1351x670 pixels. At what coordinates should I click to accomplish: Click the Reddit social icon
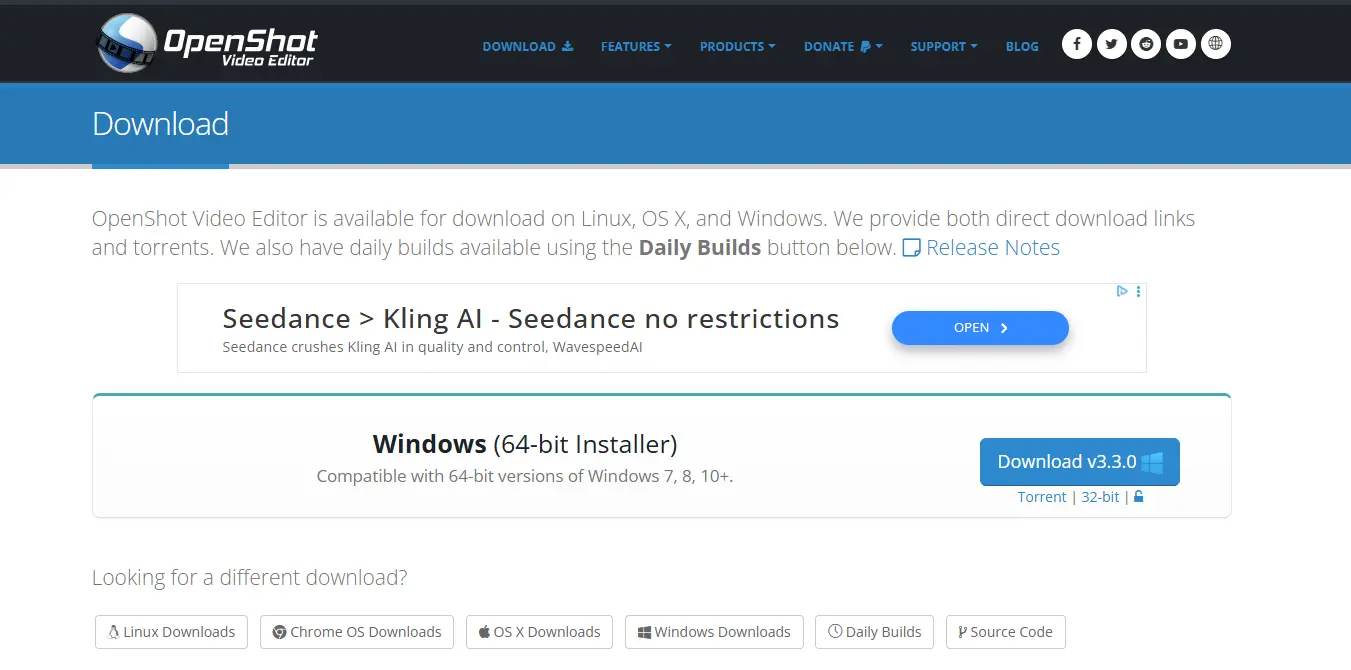(1146, 44)
